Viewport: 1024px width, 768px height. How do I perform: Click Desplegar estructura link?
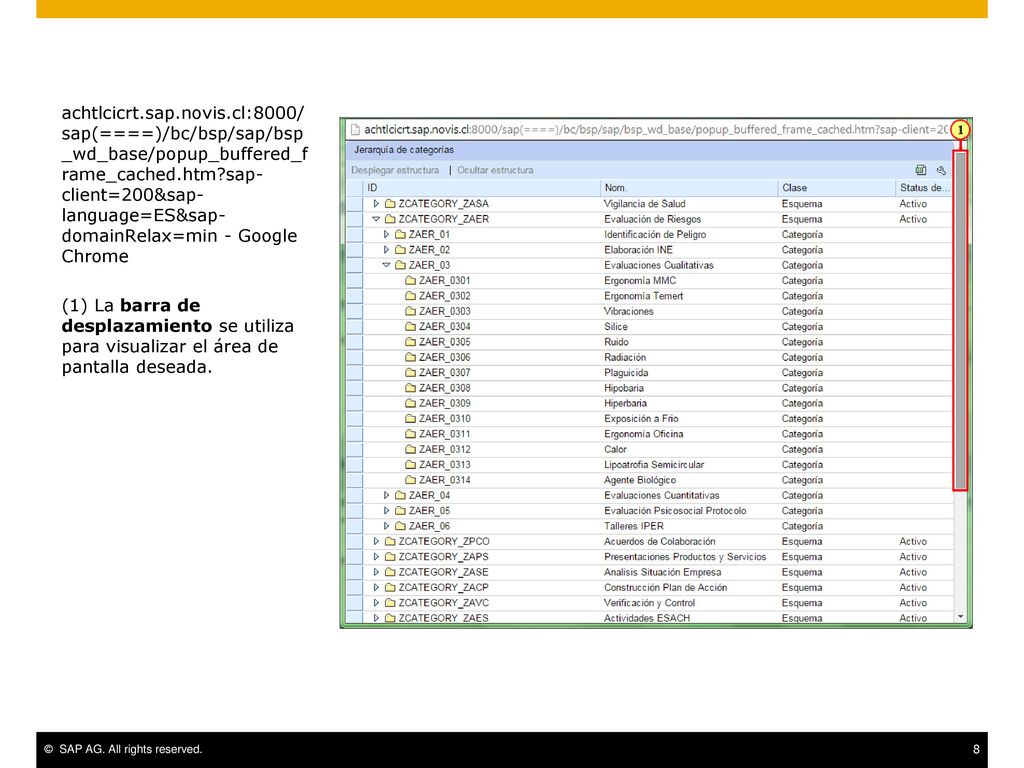[395, 170]
